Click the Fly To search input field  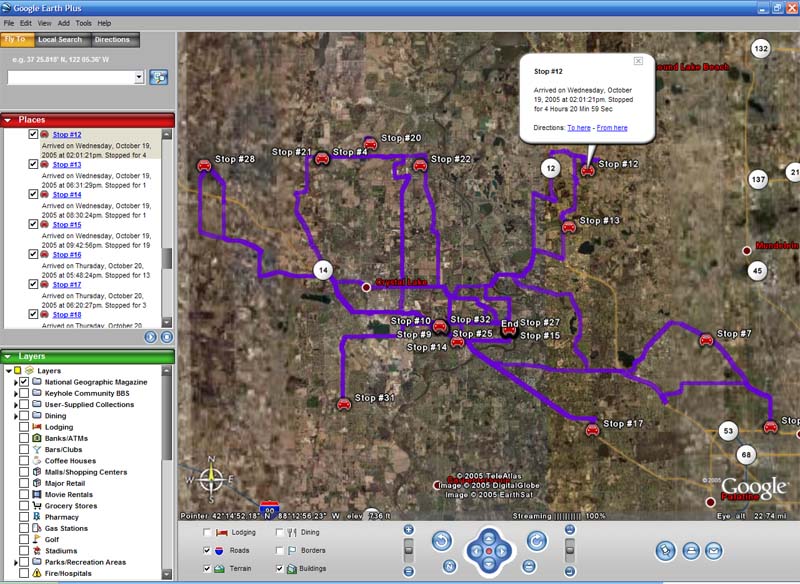coord(71,77)
